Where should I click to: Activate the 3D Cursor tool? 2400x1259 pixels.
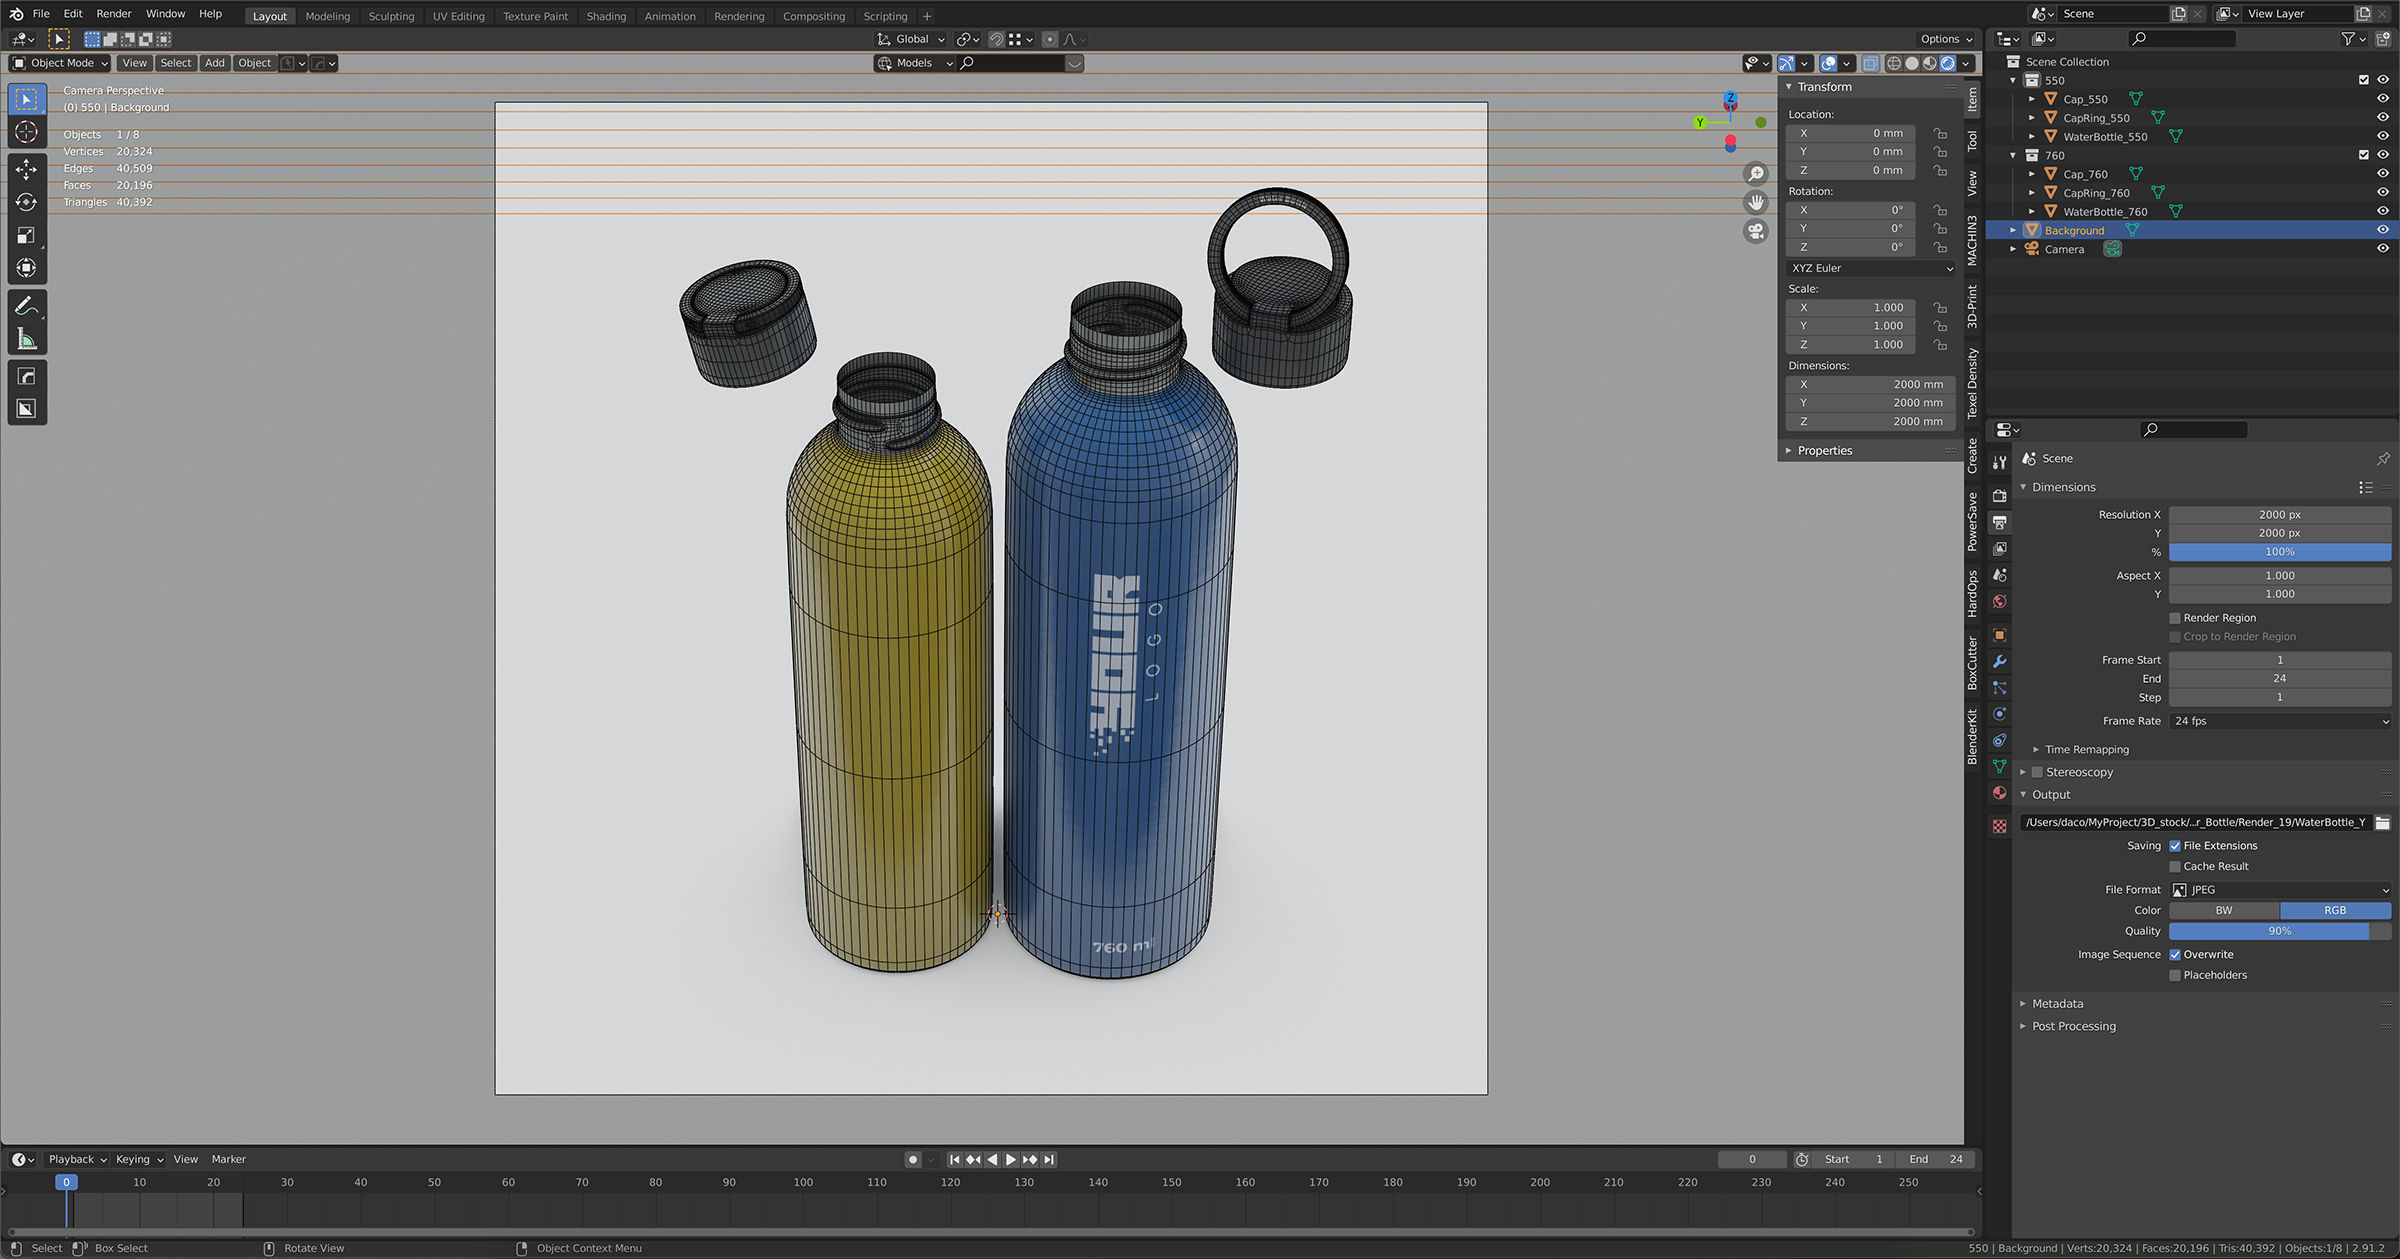pos(27,132)
